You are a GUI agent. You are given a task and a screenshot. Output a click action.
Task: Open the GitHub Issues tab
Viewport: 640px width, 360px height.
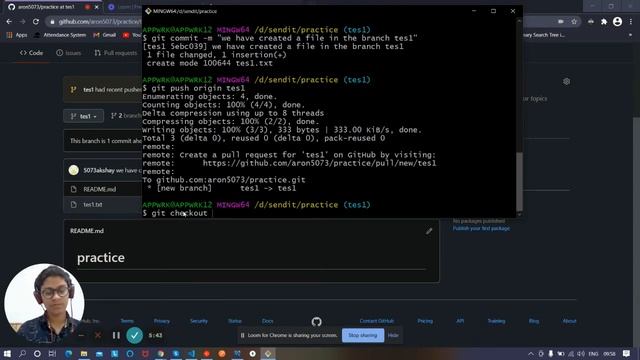pos(69,53)
